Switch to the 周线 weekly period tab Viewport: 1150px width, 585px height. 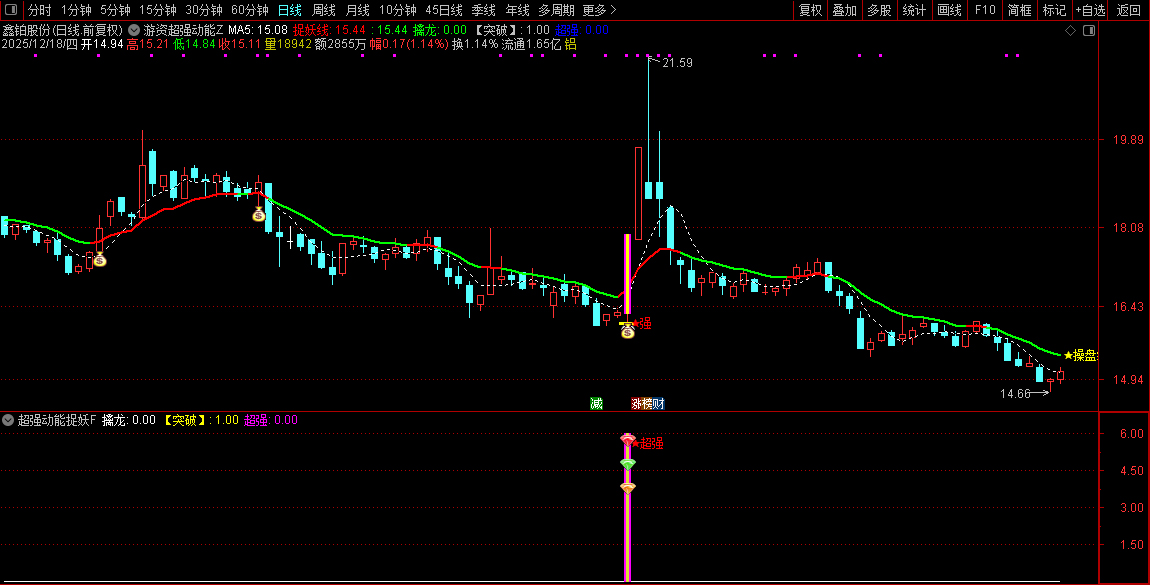[323, 10]
